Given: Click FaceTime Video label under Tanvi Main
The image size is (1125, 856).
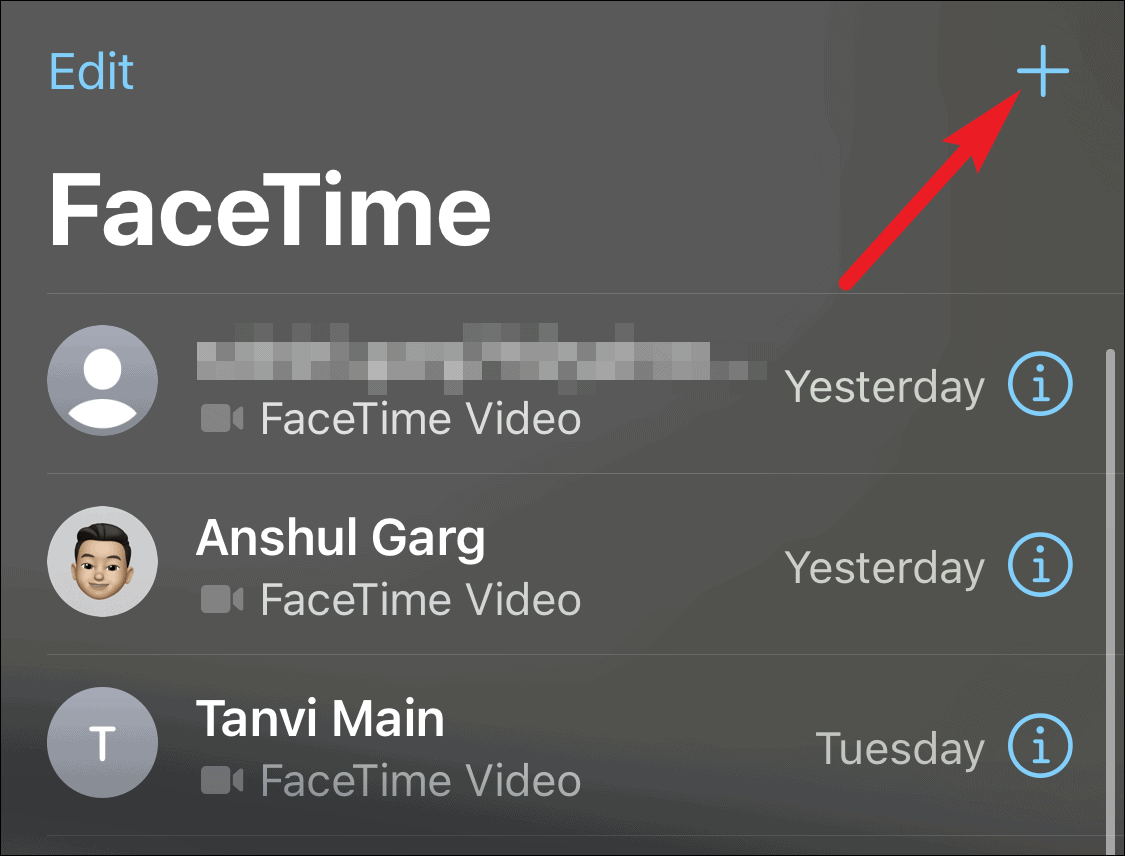Looking at the screenshot, I should tap(420, 780).
